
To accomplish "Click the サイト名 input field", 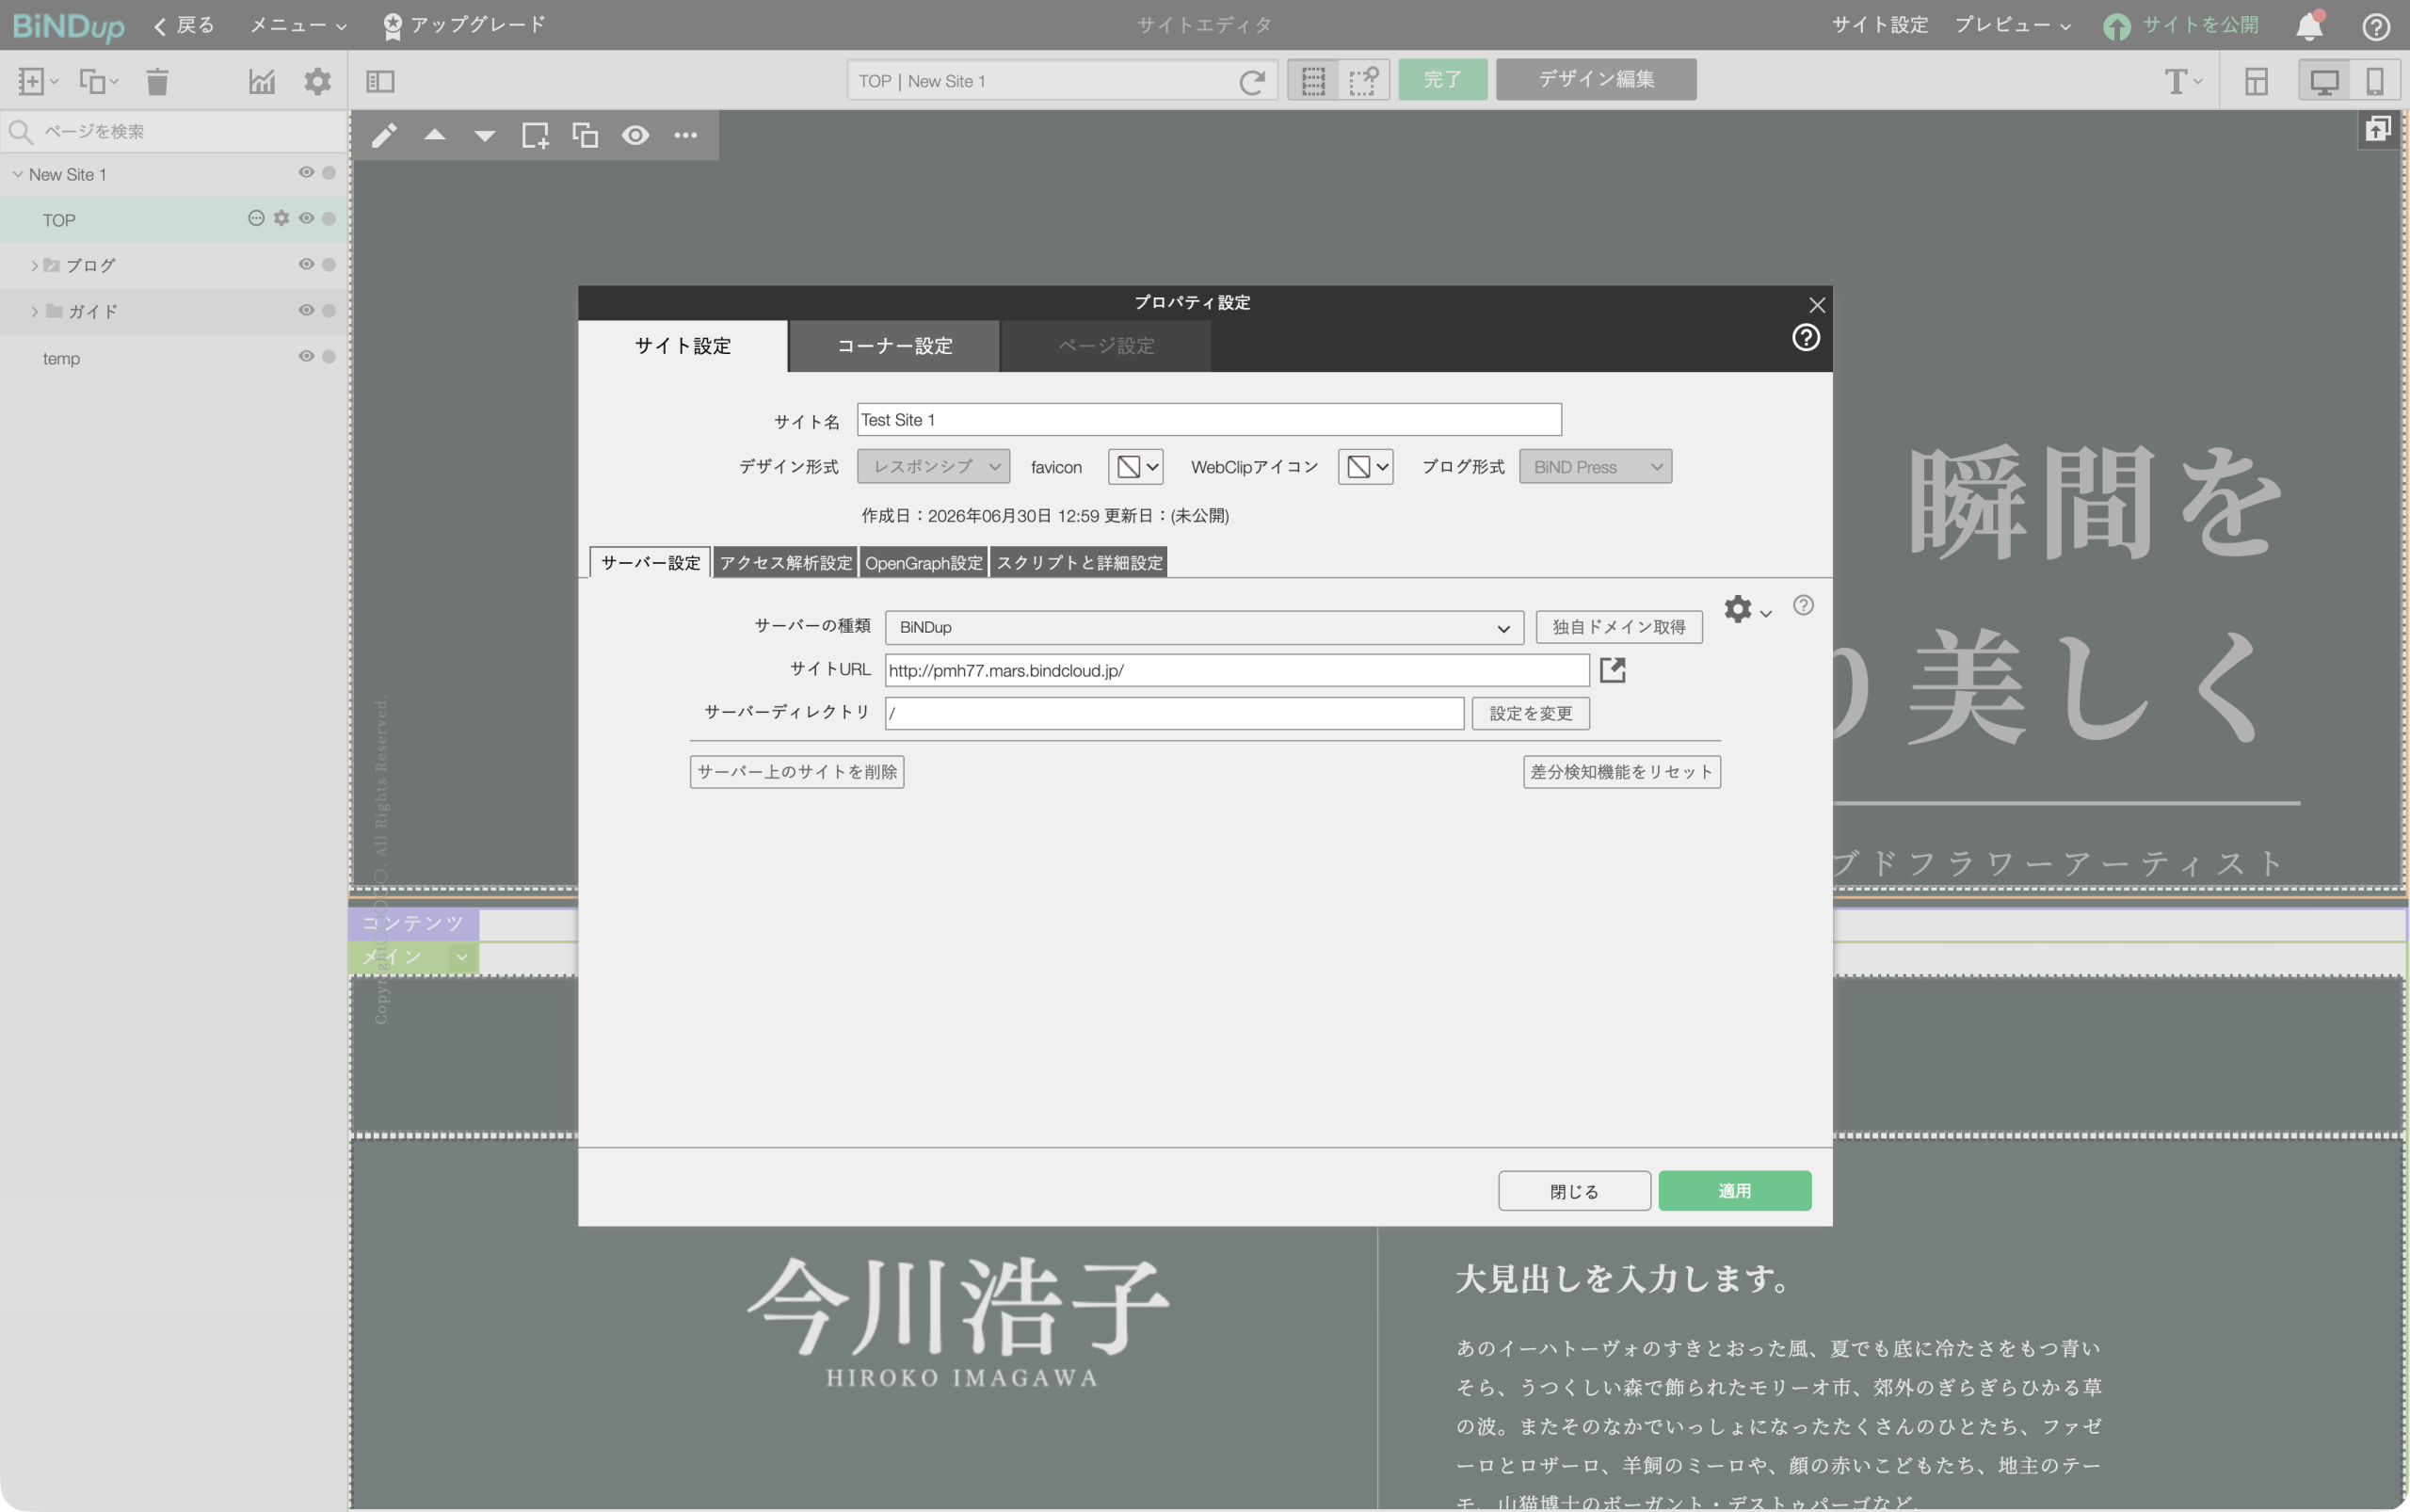I will pos(1209,420).
